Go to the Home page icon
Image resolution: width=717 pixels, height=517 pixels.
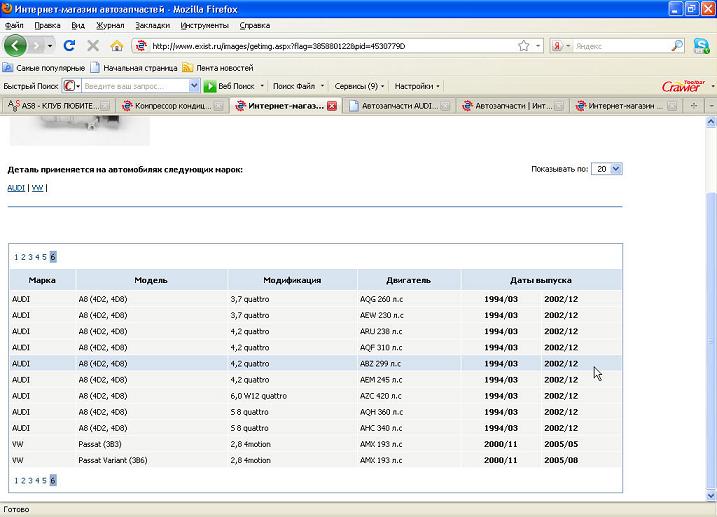click(x=117, y=46)
